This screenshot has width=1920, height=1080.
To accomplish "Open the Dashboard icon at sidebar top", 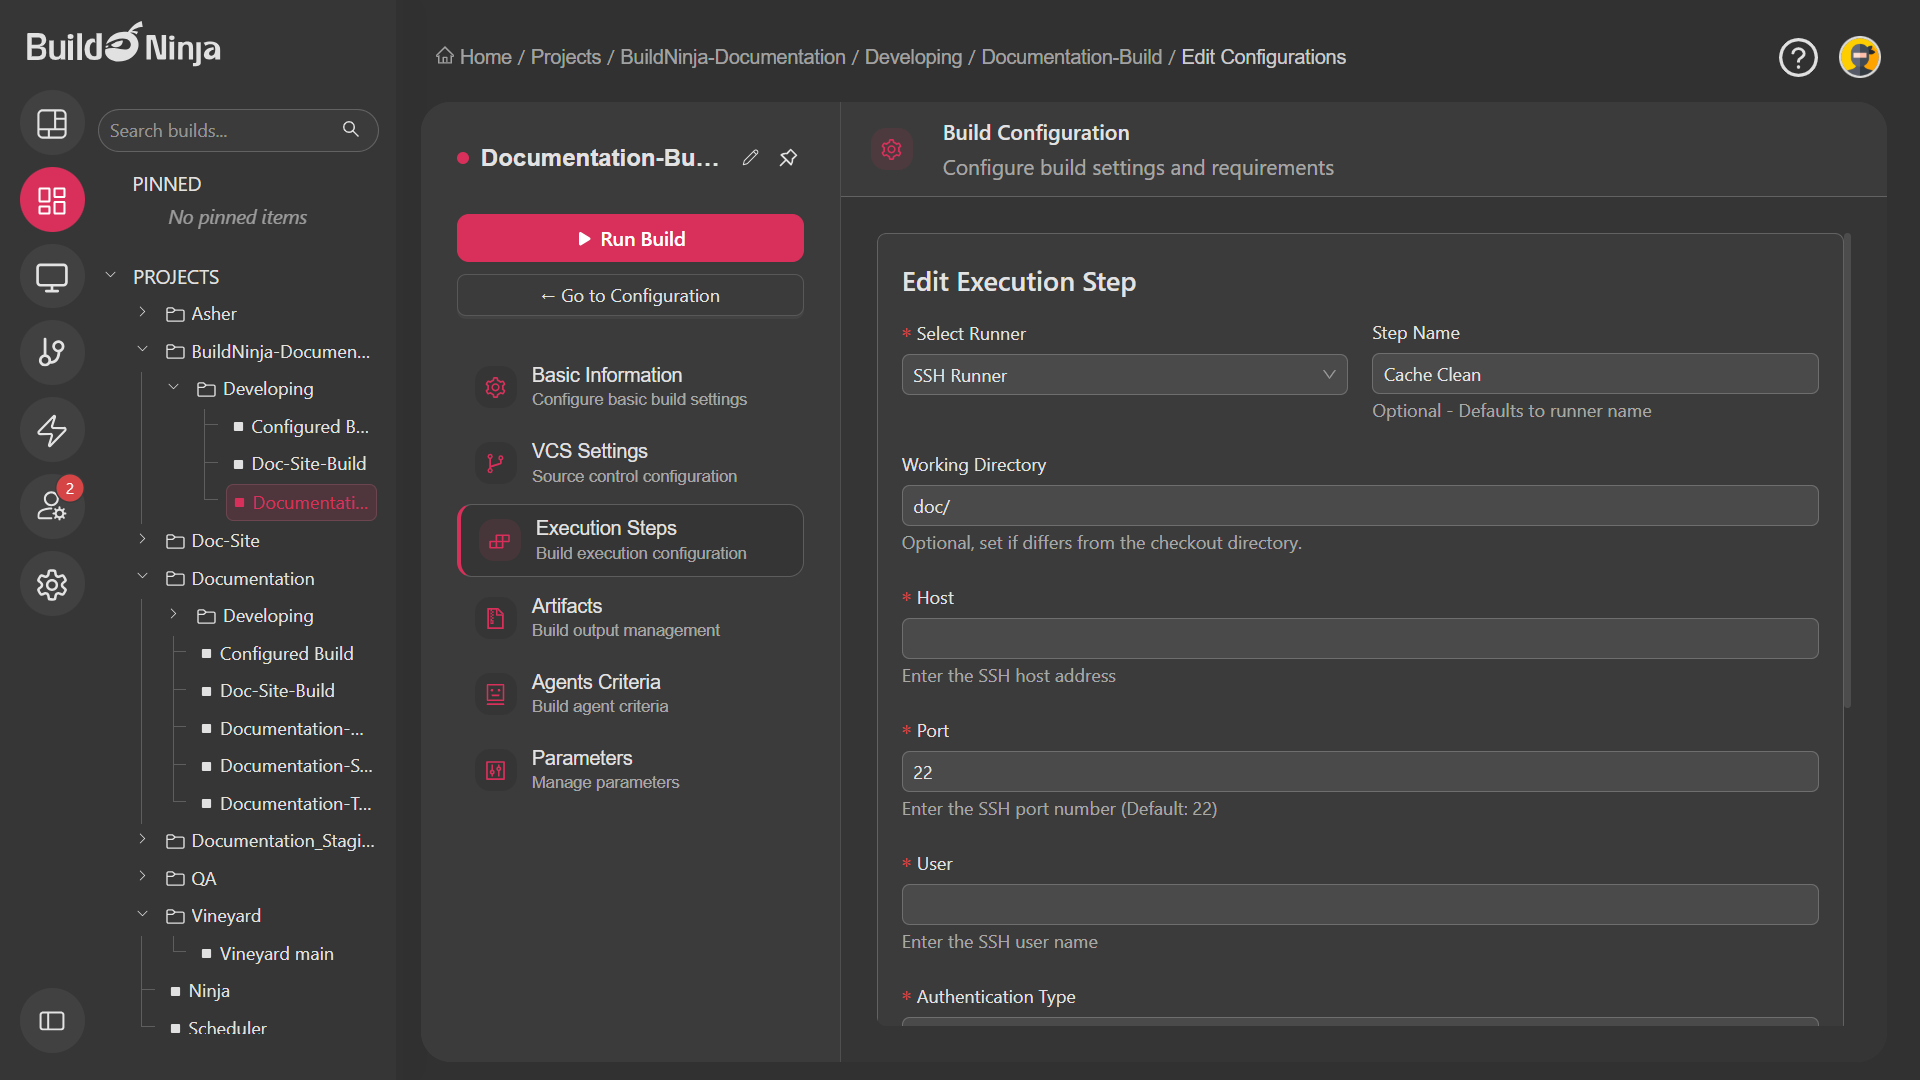I will click(51, 123).
